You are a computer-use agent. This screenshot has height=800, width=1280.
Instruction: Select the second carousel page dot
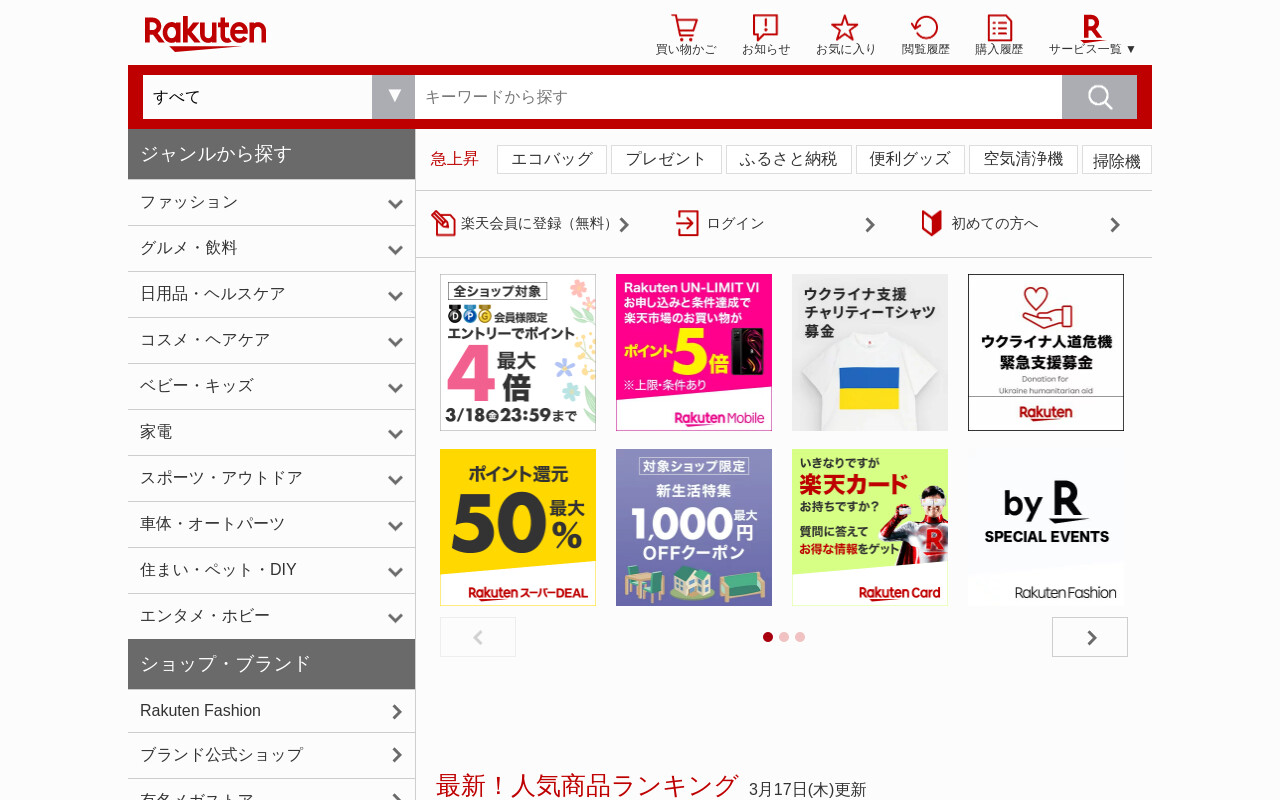click(x=784, y=637)
